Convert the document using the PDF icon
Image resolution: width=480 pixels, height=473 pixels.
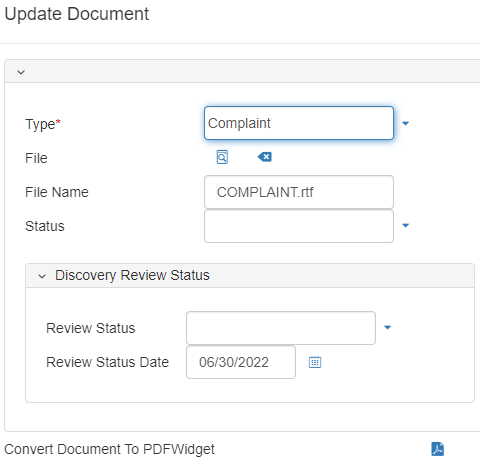pyautogui.click(x=437, y=449)
